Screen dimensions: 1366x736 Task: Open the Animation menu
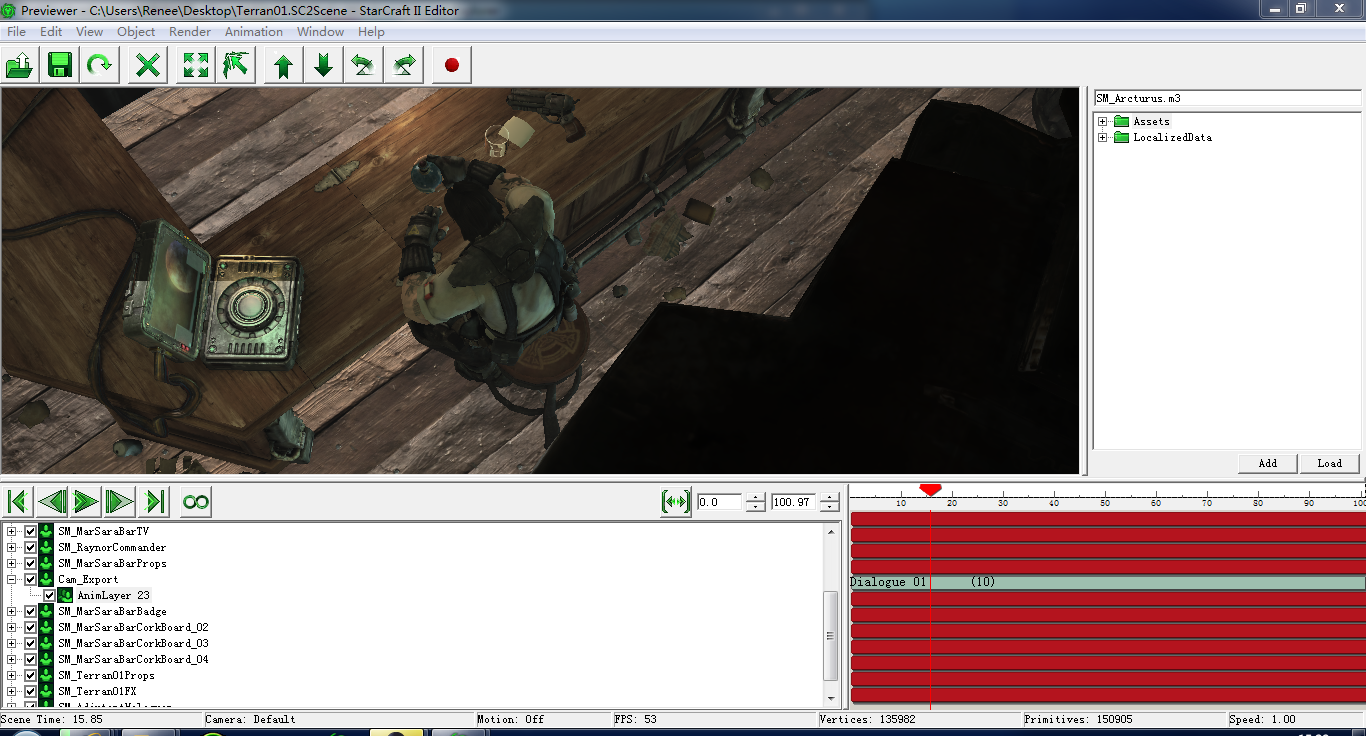click(x=254, y=32)
